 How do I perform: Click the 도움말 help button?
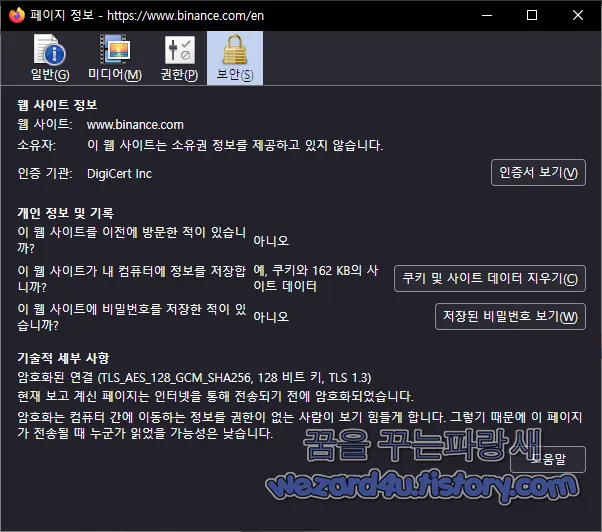click(x=548, y=459)
